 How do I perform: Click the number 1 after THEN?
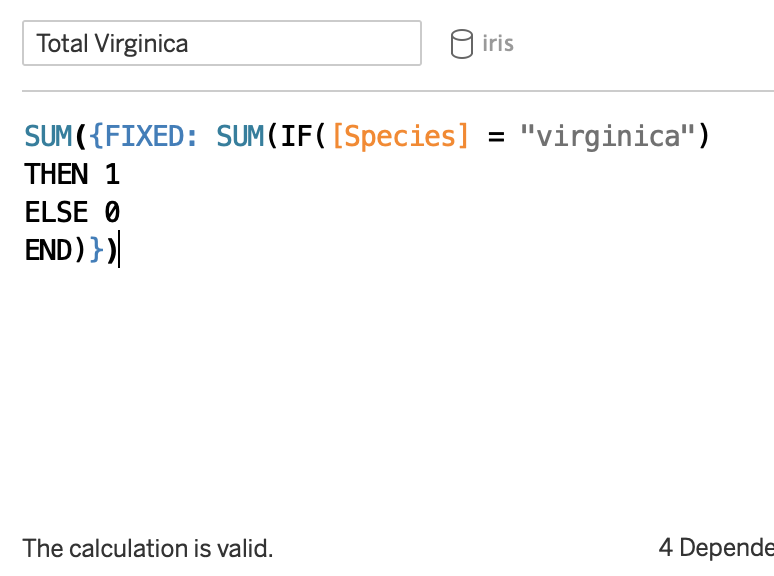pyautogui.click(x=112, y=175)
